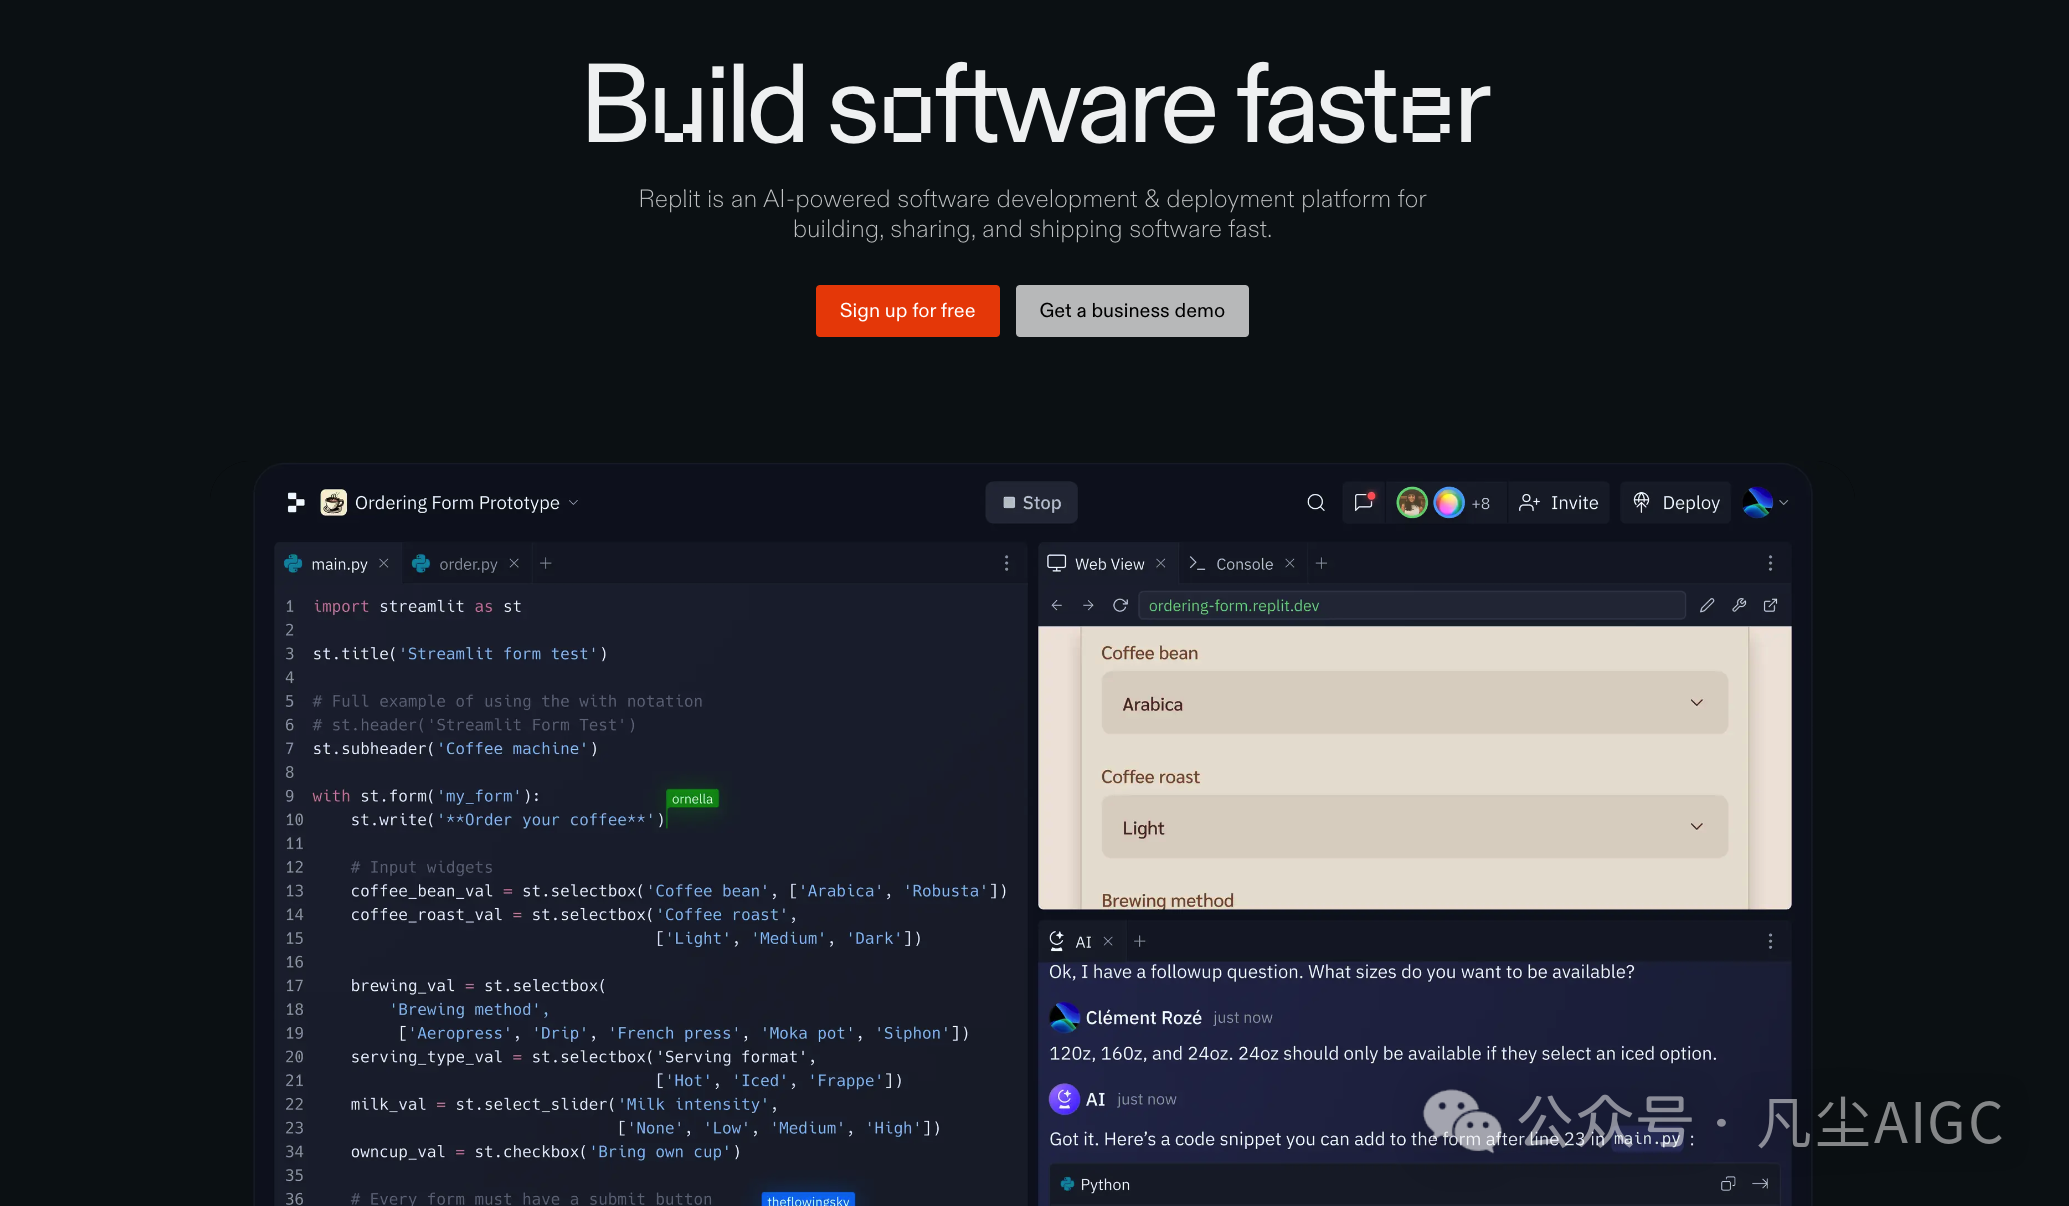Image resolution: width=2069 pixels, height=1206 pixels.
Task: Expand the Coffee roast Light dropdown
Action: click(x=1414, y=828)
